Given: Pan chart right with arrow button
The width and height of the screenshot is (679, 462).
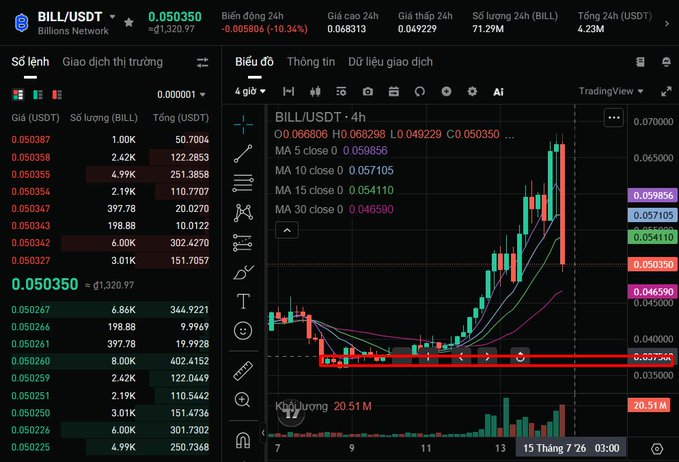Looking at the screenshot, I should tap(488, 357).
